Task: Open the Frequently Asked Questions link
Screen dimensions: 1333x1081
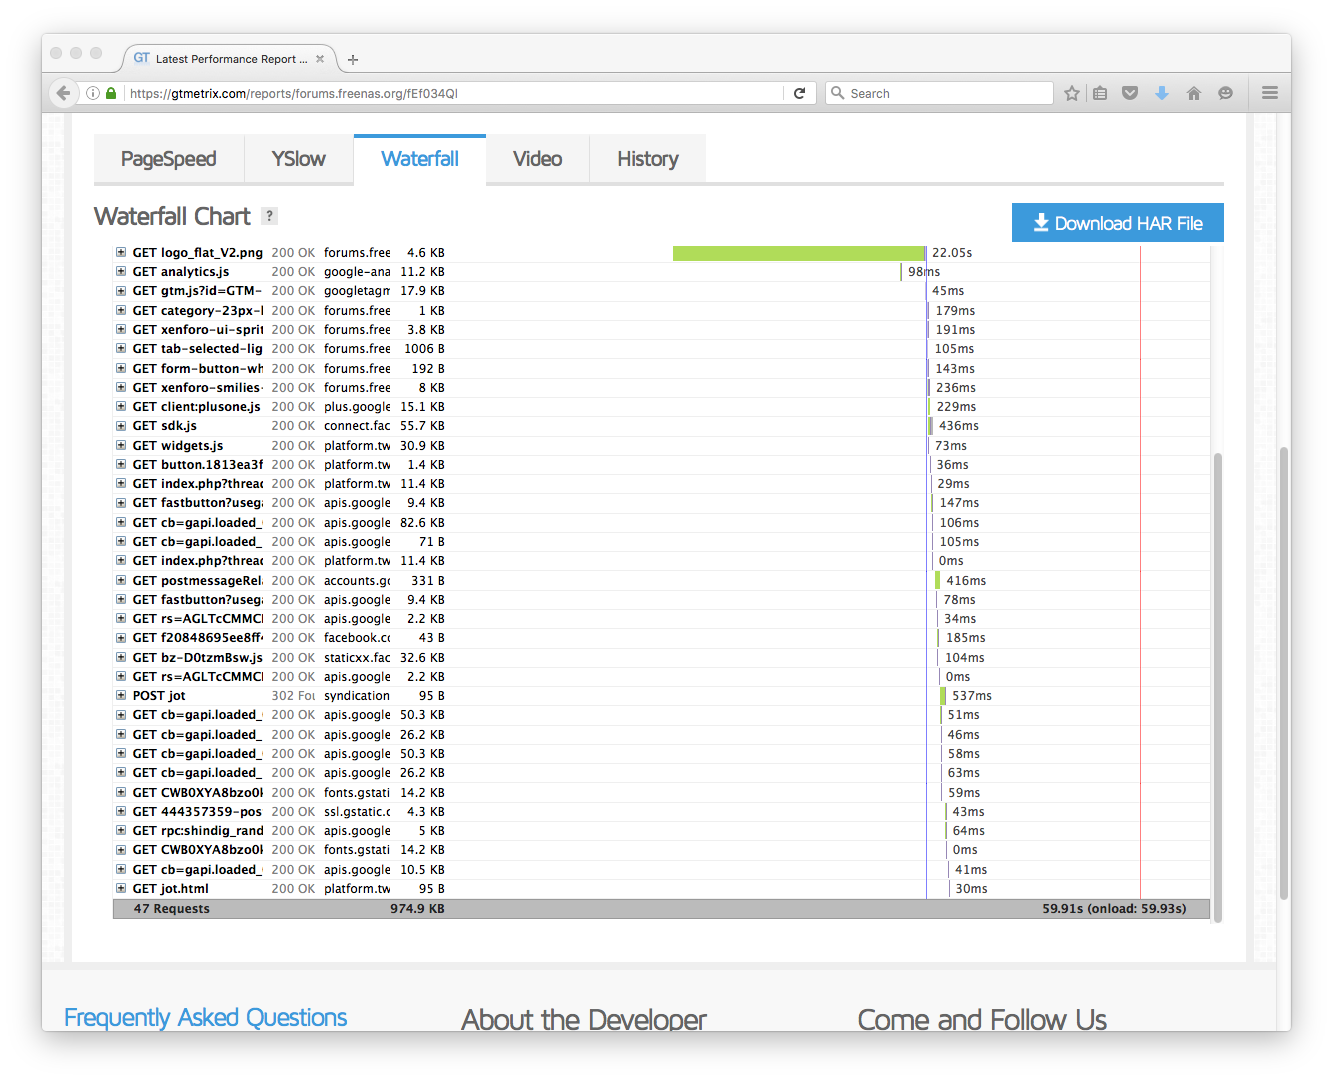Action: 206,1018
